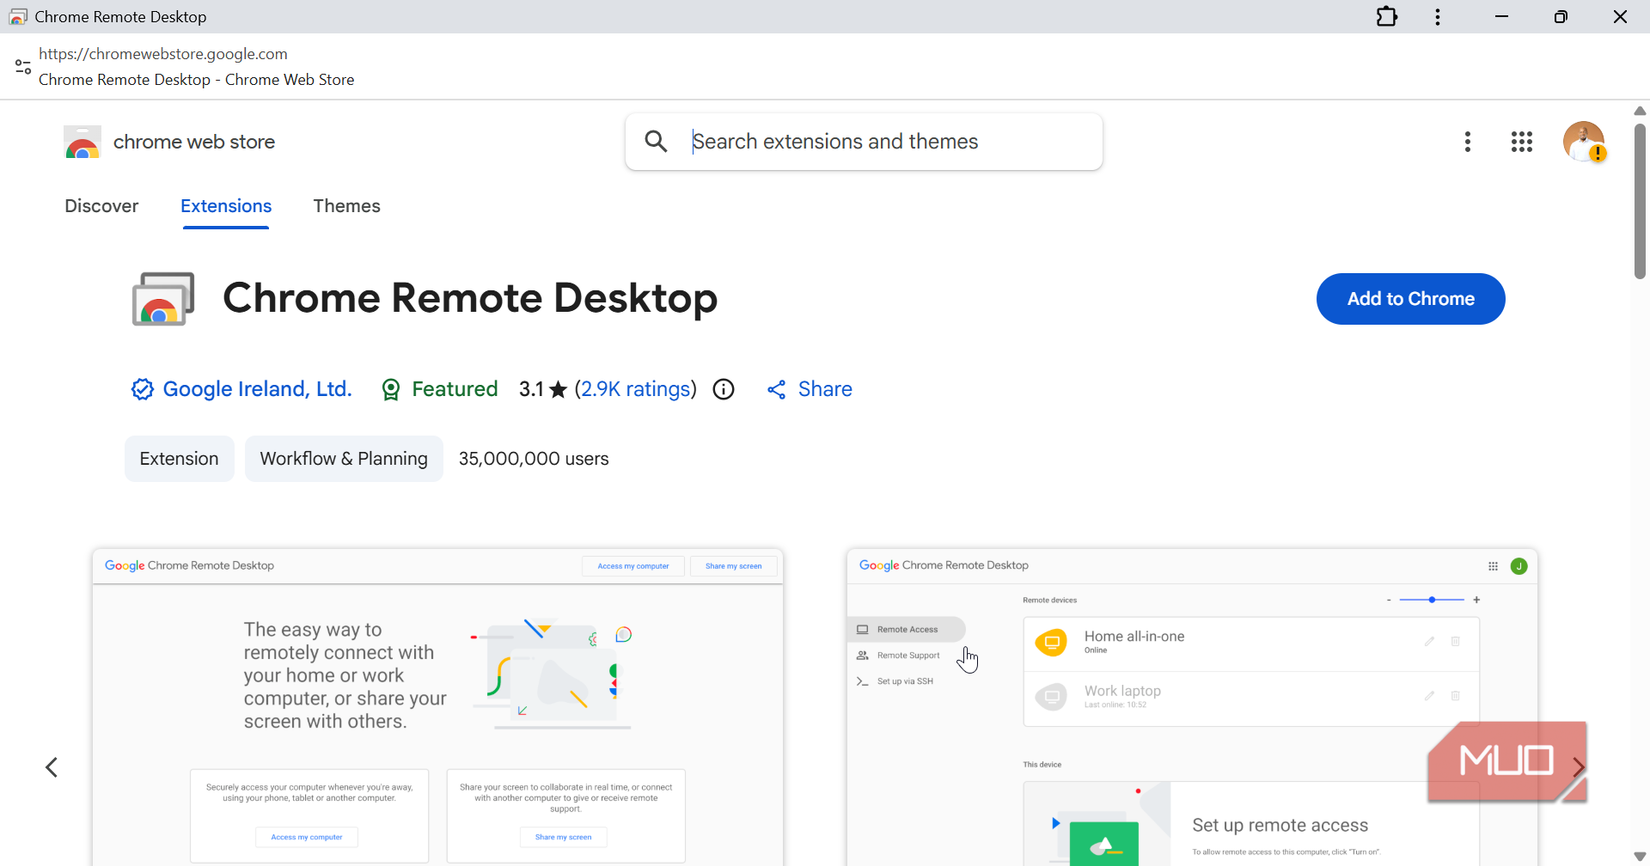Viewport: 1650px width, 866px height.
Task: Open the Google apps grid
Action: [x=1522, y=142]
